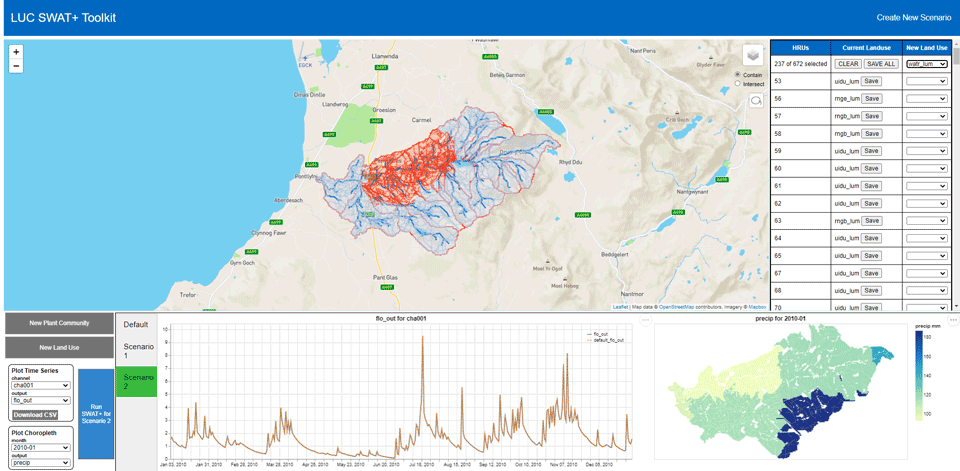Viewport: 960px width, 471px height.
Task: Zoom out of the map
Action: [16, 66]
